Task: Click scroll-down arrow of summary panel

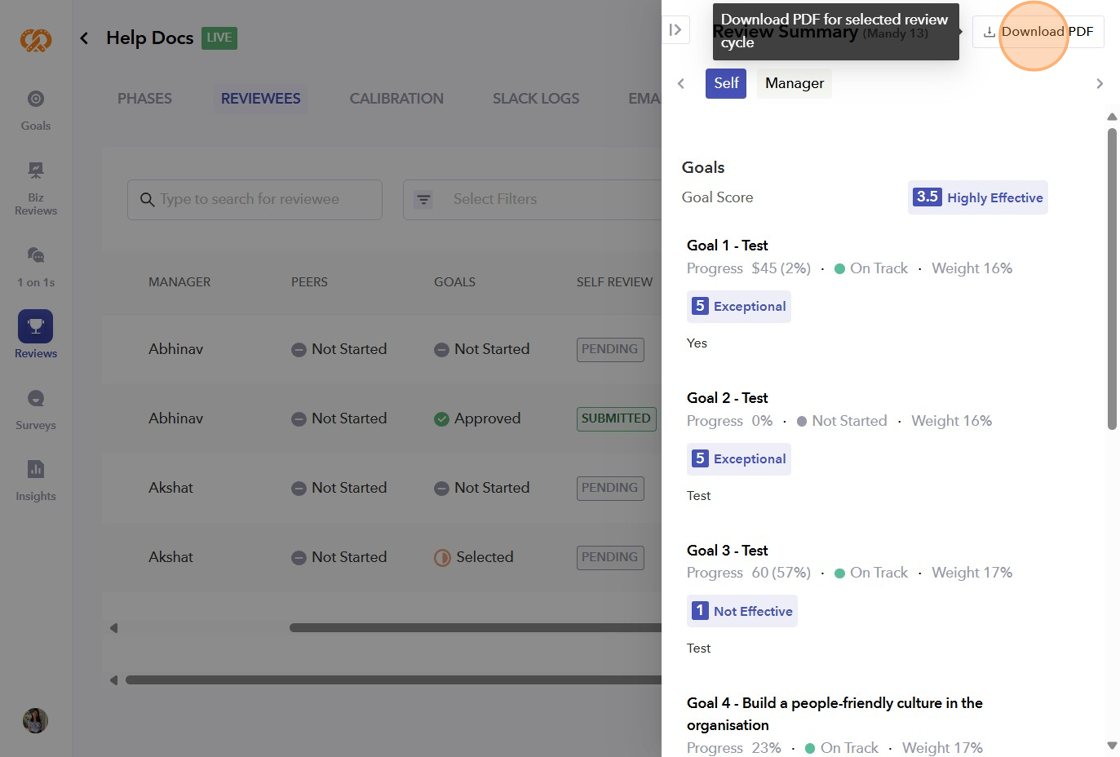Action: (1112, 746)
